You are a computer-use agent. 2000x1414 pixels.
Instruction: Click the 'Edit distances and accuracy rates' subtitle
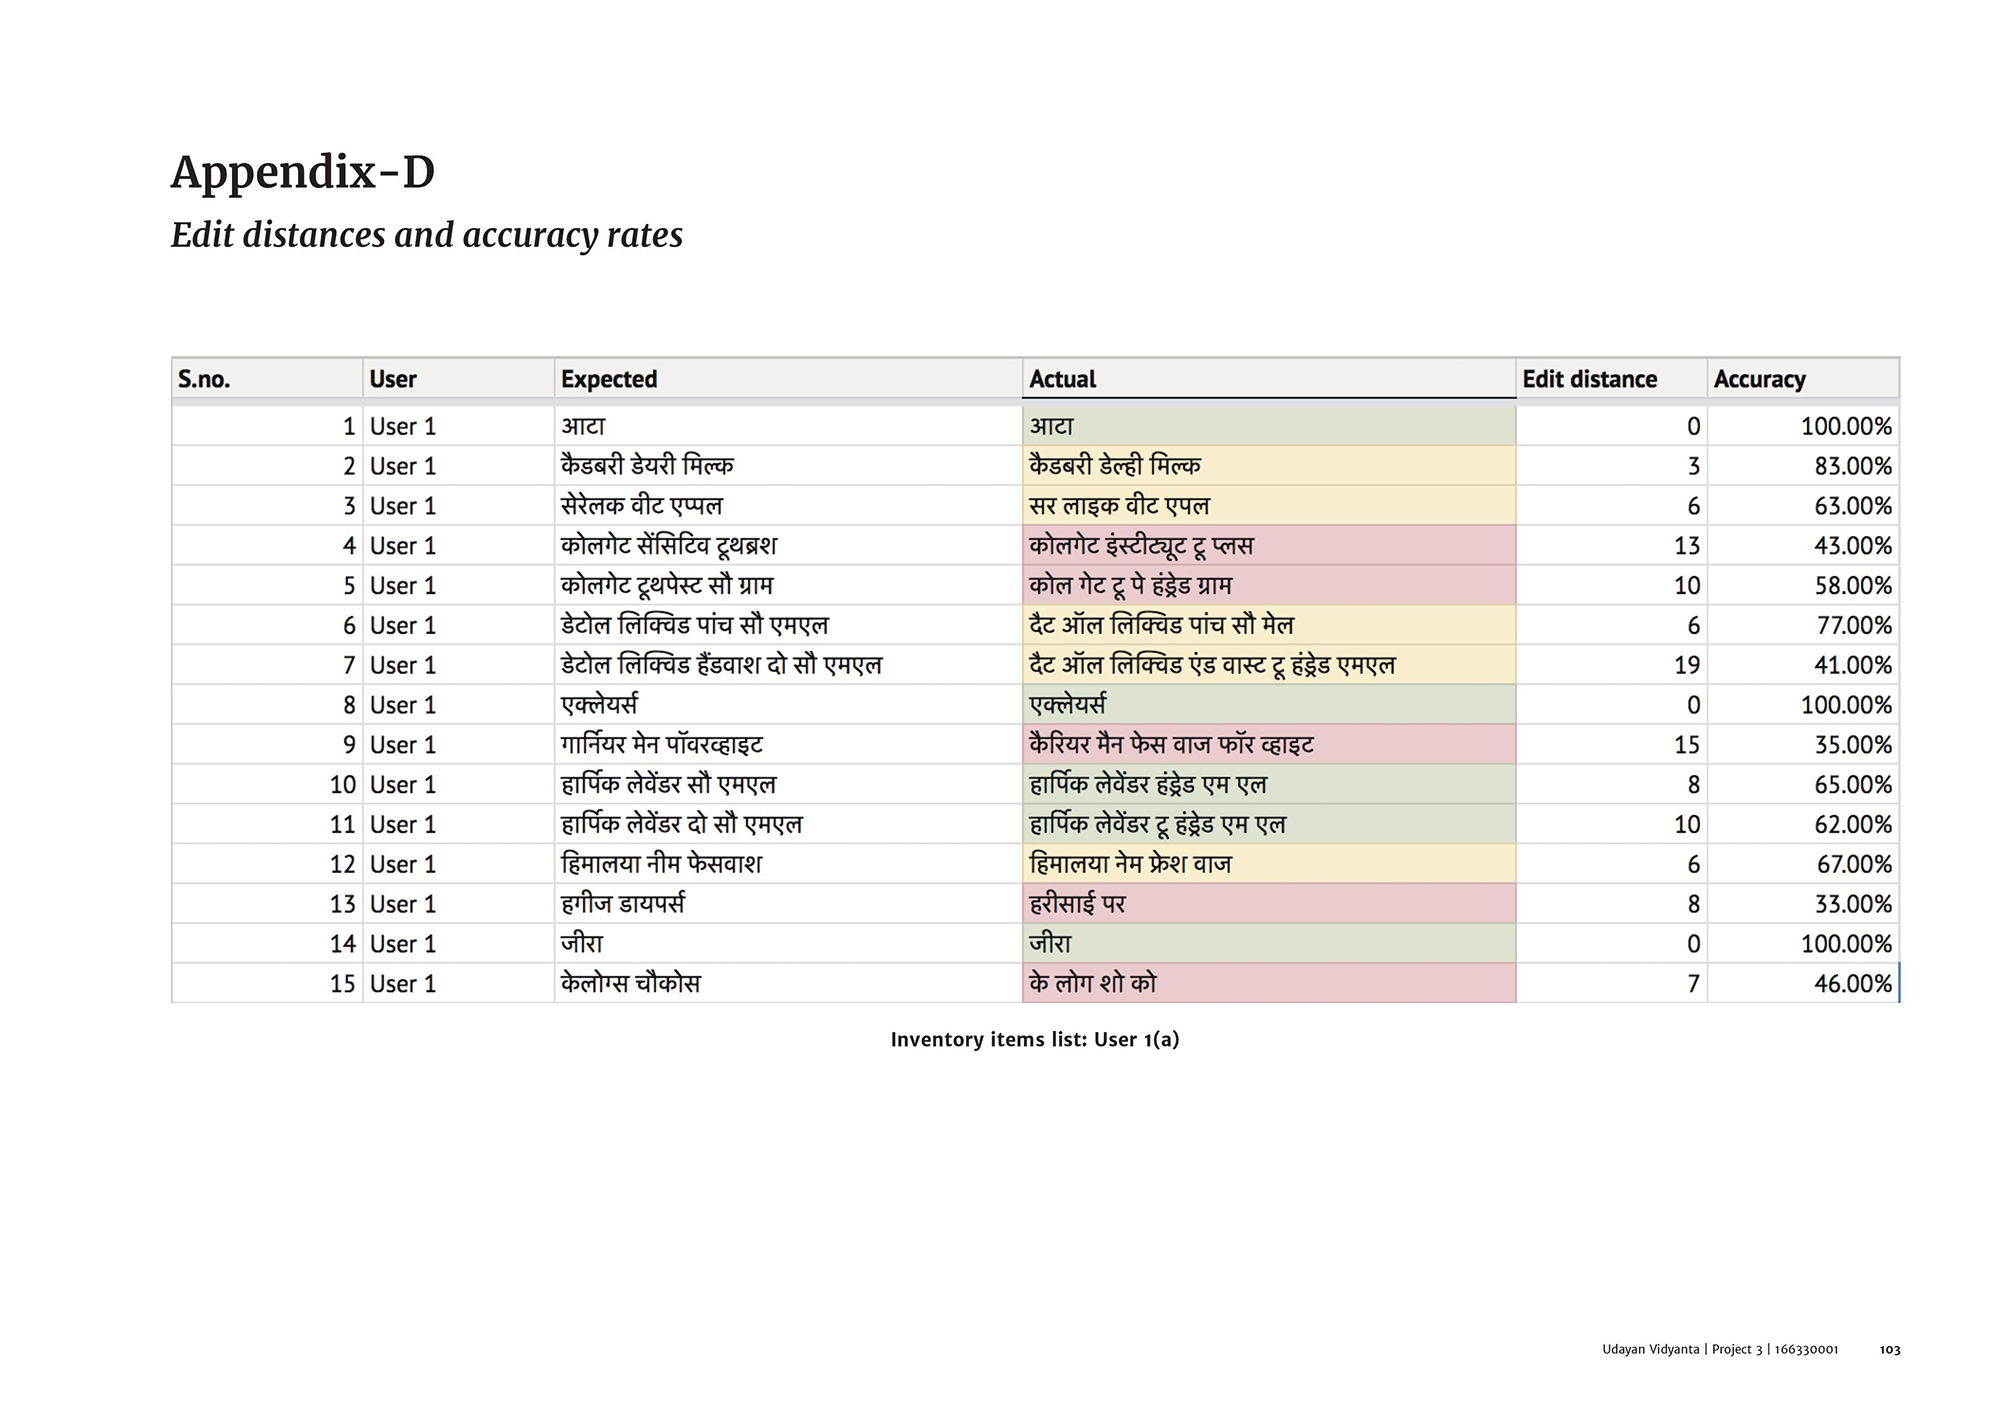click(427, 235)
